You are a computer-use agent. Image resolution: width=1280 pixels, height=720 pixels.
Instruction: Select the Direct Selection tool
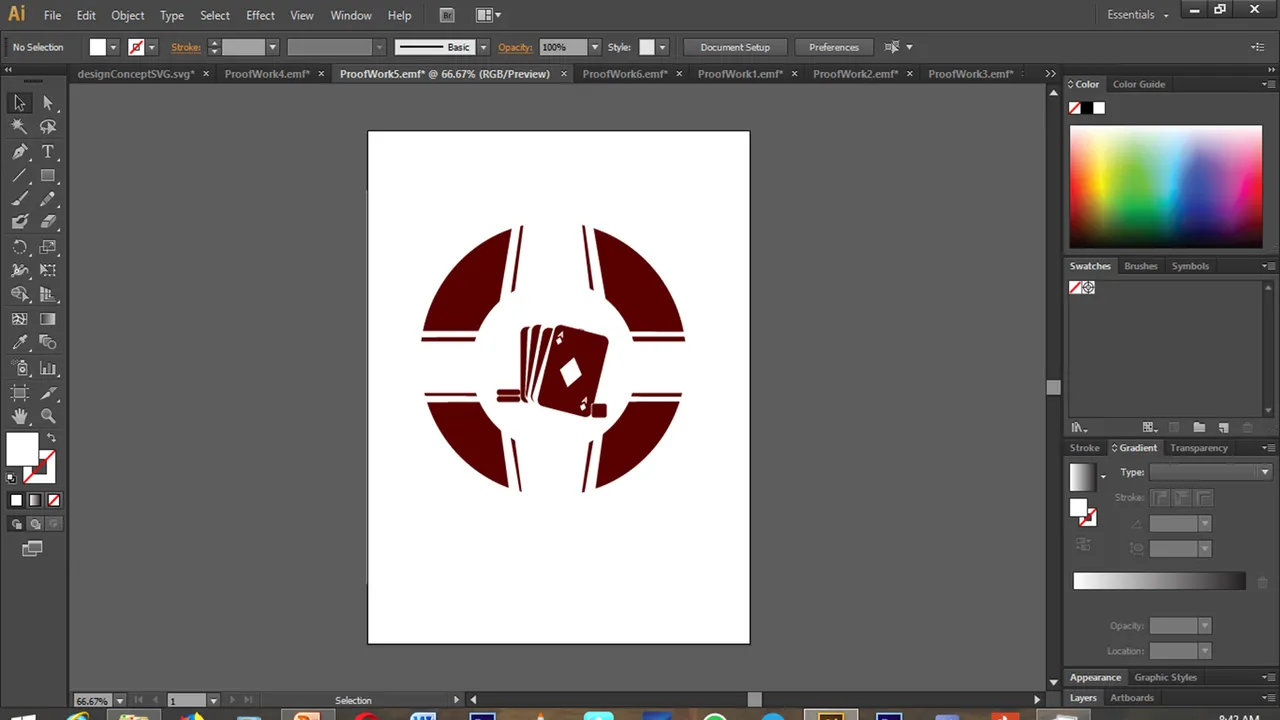click(x=47, y=103)
